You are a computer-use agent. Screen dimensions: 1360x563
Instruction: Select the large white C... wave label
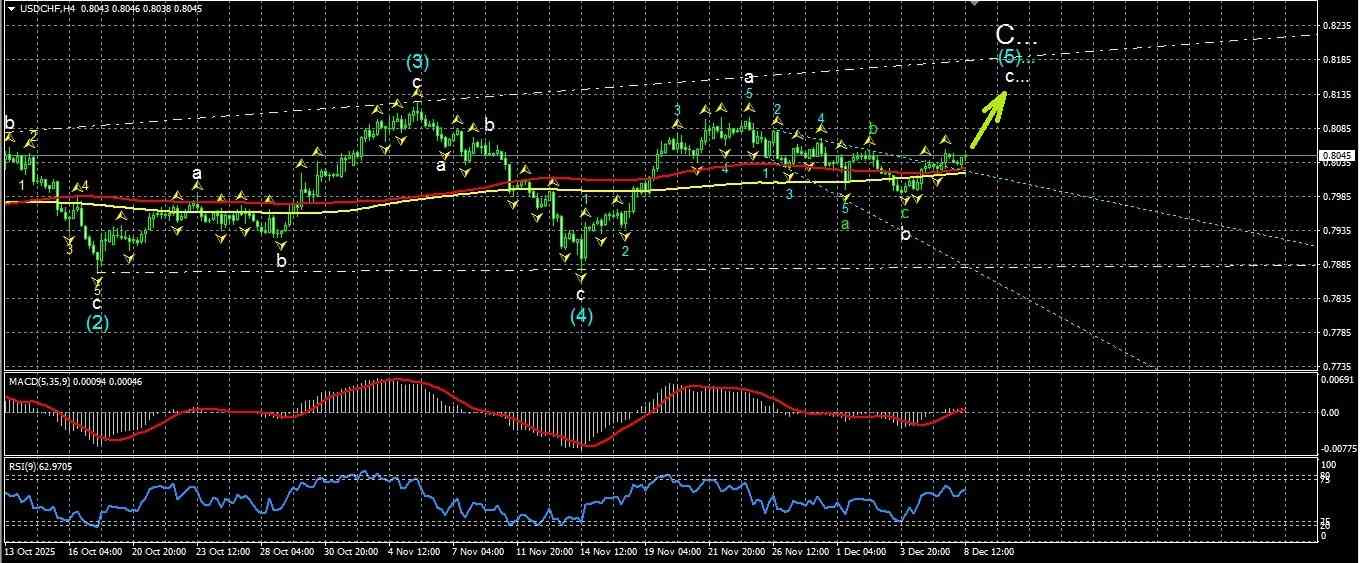[1017, 36]
